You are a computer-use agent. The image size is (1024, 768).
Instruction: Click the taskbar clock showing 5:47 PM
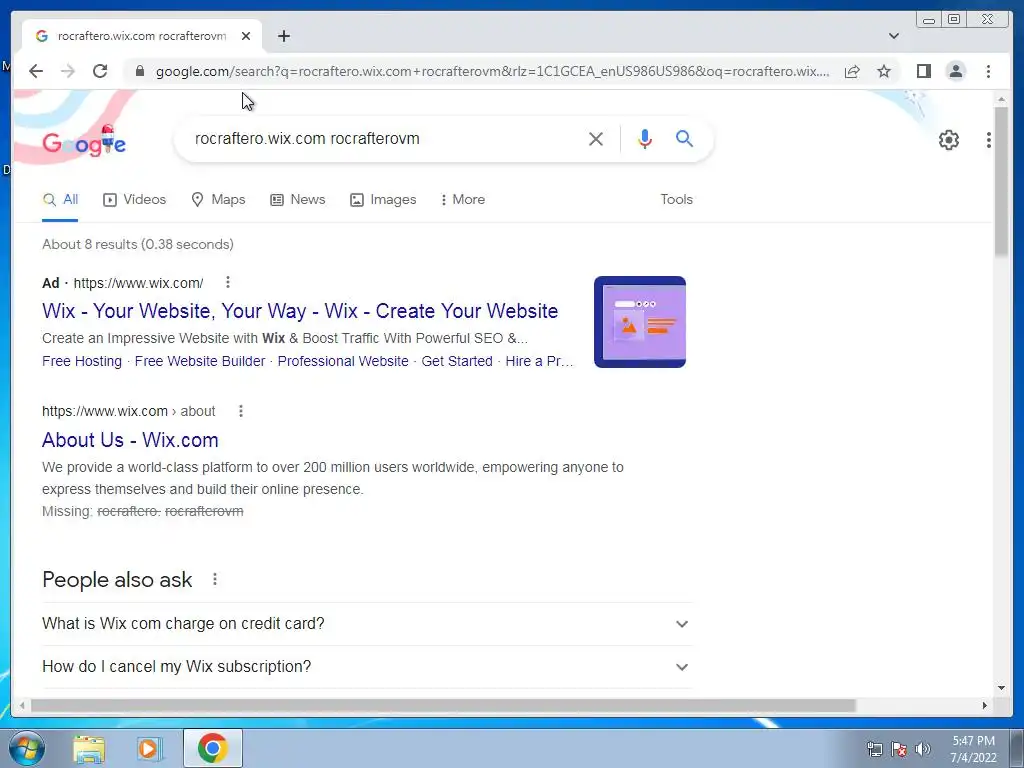pos(973,749)
